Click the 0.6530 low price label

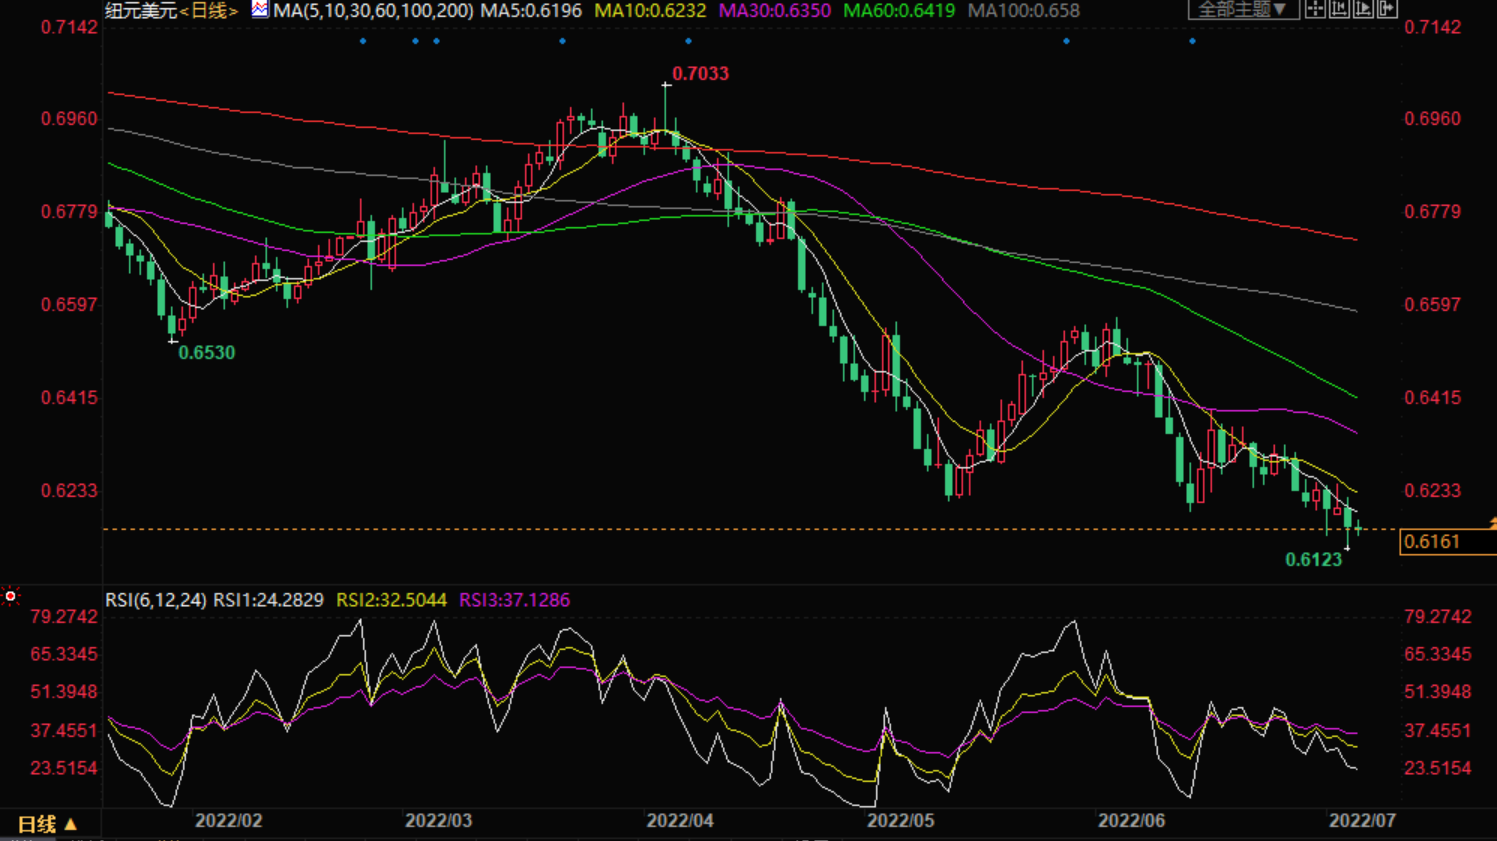point(207,353)
